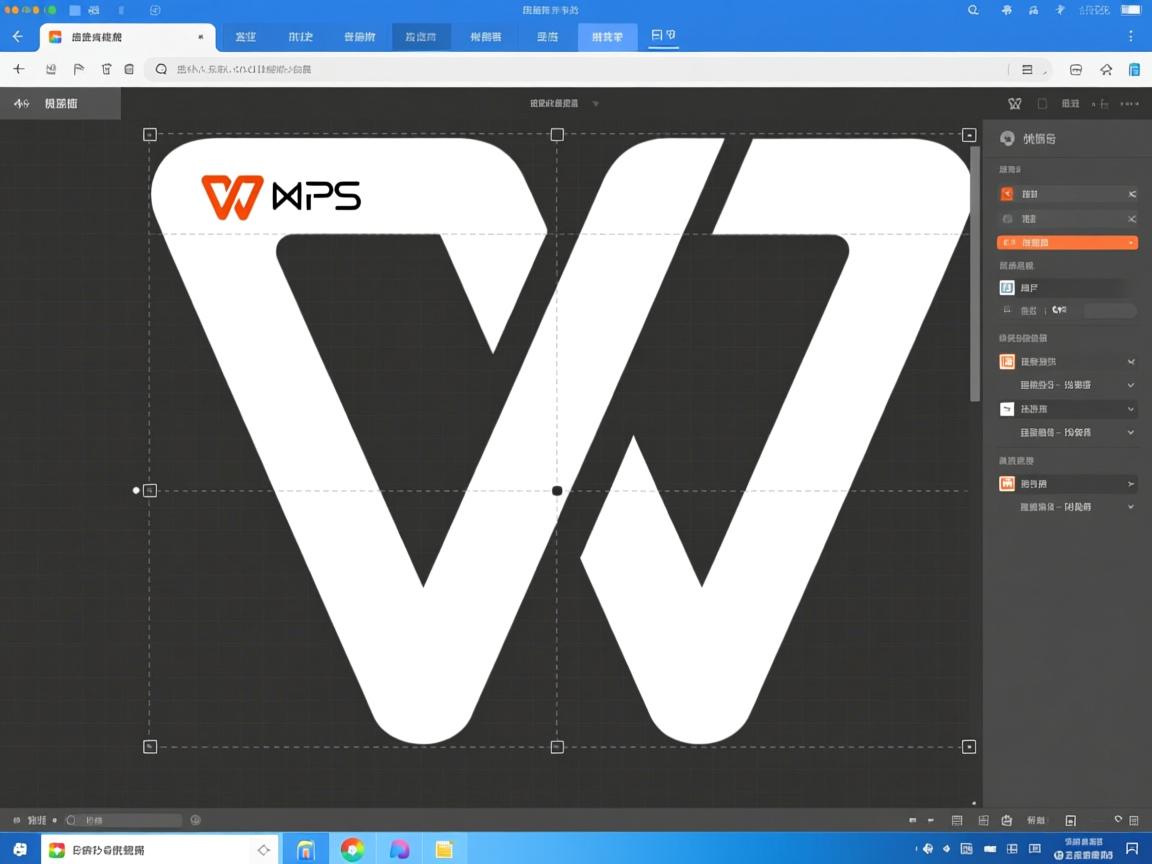The image size is (1152, 864).
Task: Expand the first orange-icon row chevron
Action: [x=1131, y=361]
